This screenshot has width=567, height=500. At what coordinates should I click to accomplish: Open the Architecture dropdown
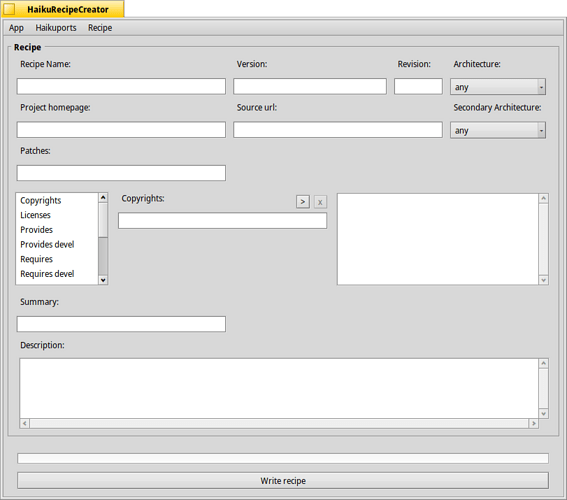tap(498, 87)
